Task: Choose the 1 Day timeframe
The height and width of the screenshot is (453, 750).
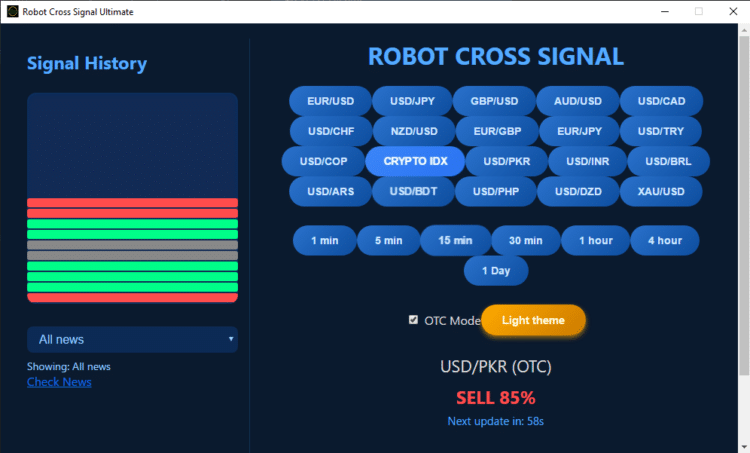Action: point(496,271)
